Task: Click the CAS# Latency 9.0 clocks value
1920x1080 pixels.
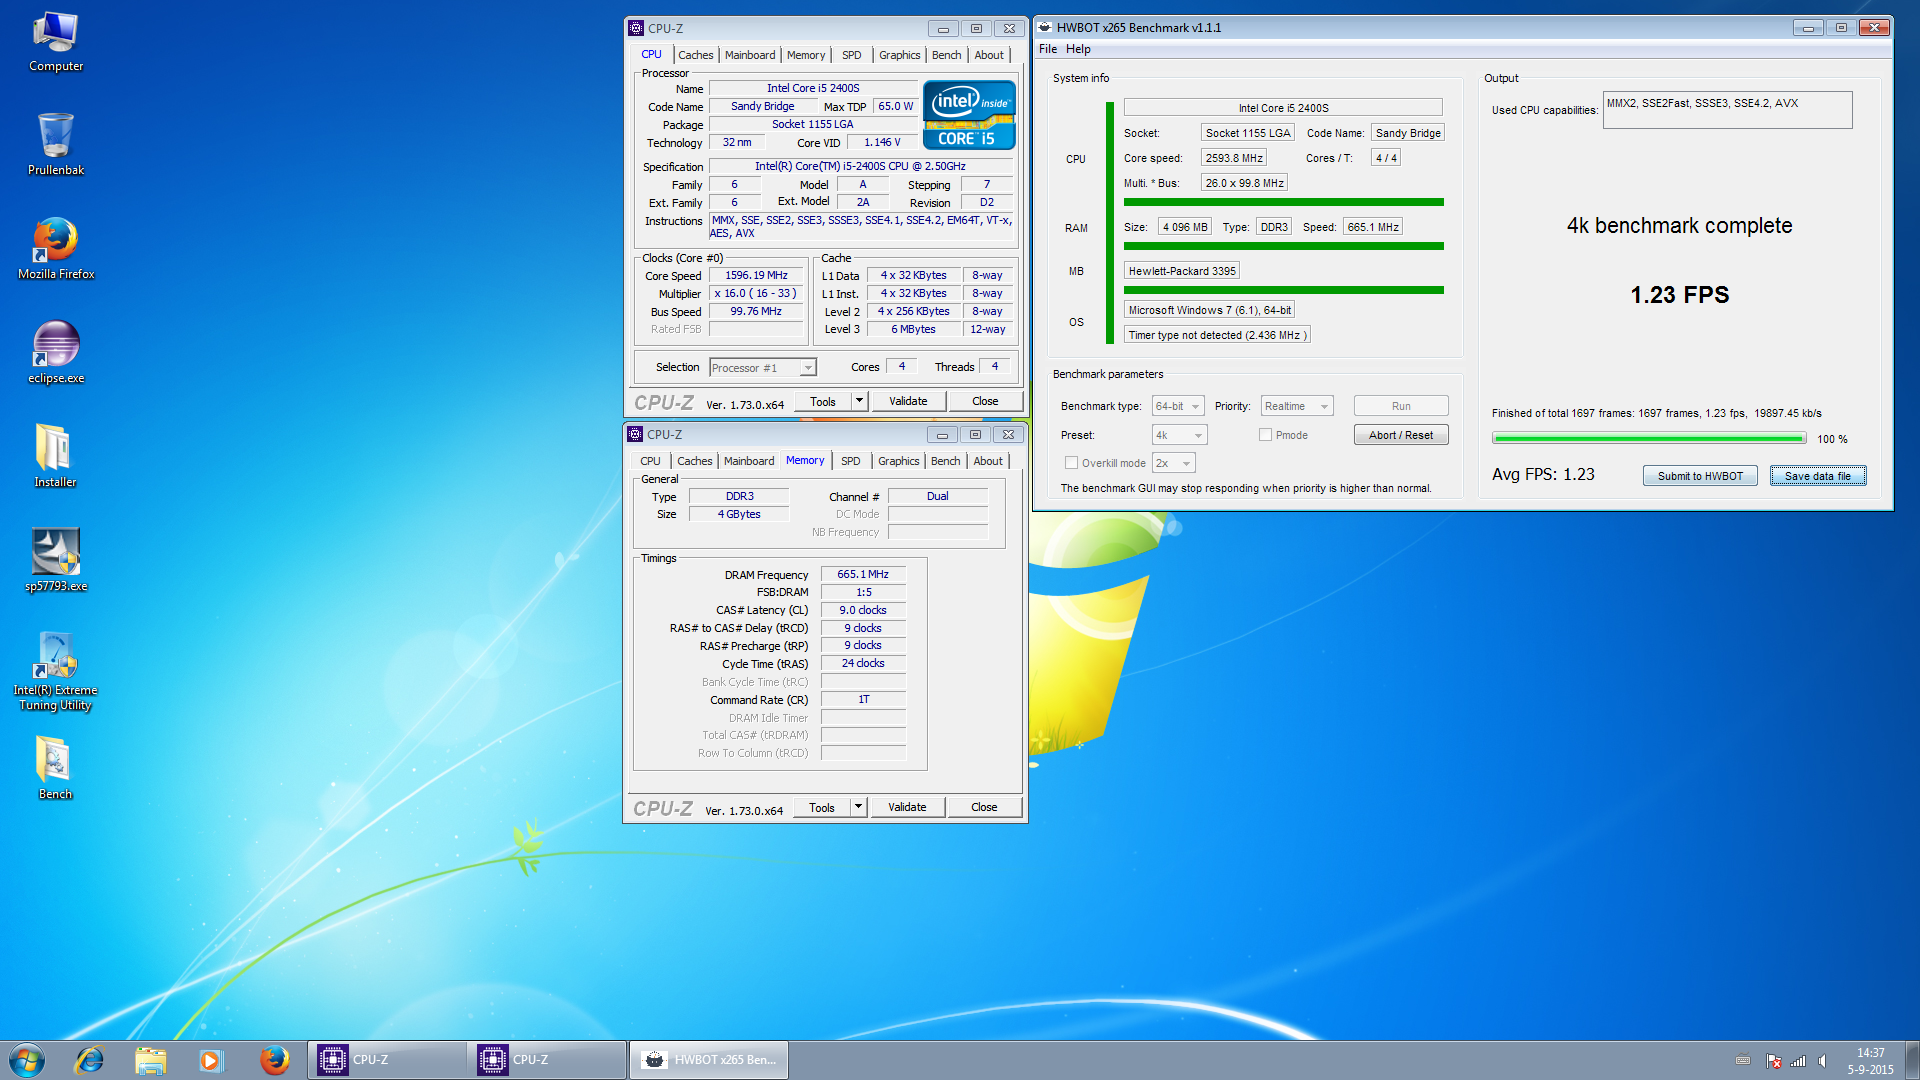Action: pyautogui.click(x=863, y=610)
